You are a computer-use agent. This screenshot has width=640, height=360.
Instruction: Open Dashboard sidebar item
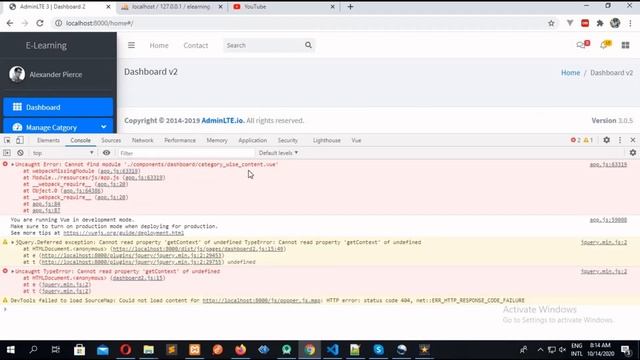pos(58,107)
